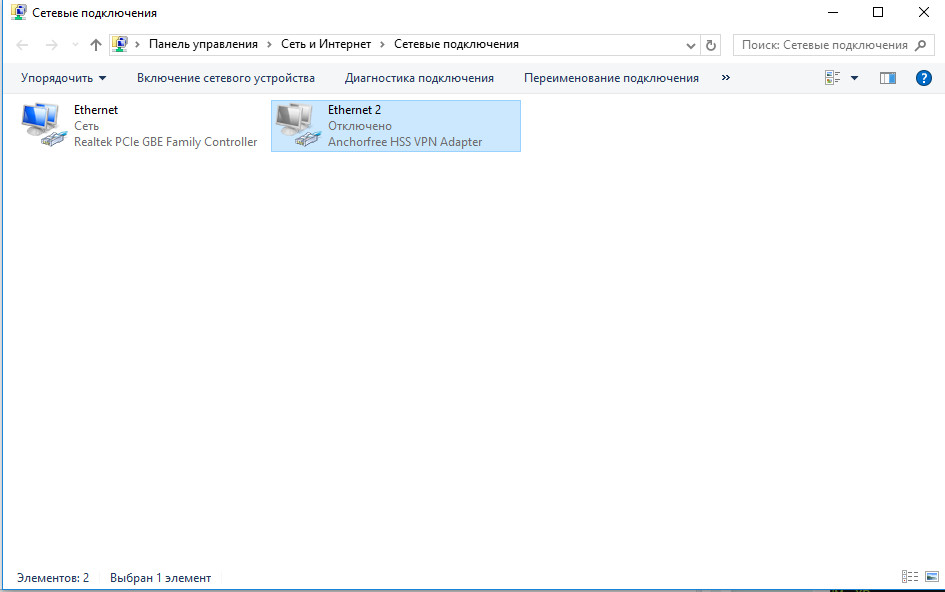Open the recent locations dropdown arrow
This screenshot has width=945, height=592.
(75, 45)
